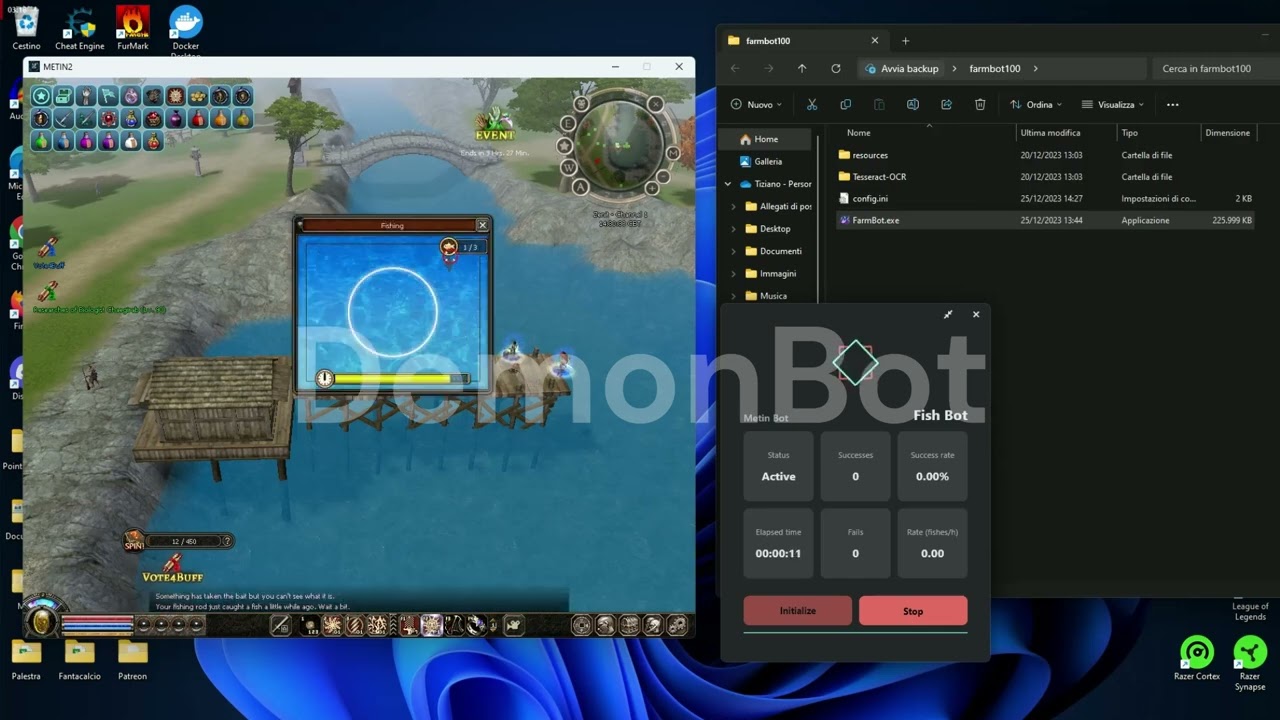
Task: Click the yellow fishing timer bar
Action: coord(401,379)
